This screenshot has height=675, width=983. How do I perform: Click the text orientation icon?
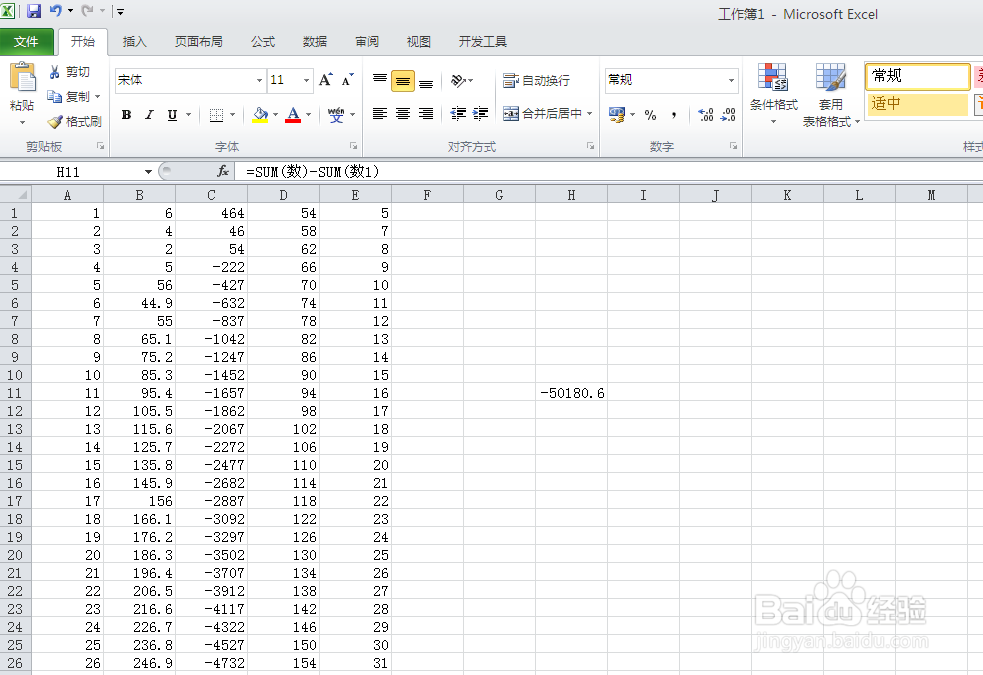458,80
